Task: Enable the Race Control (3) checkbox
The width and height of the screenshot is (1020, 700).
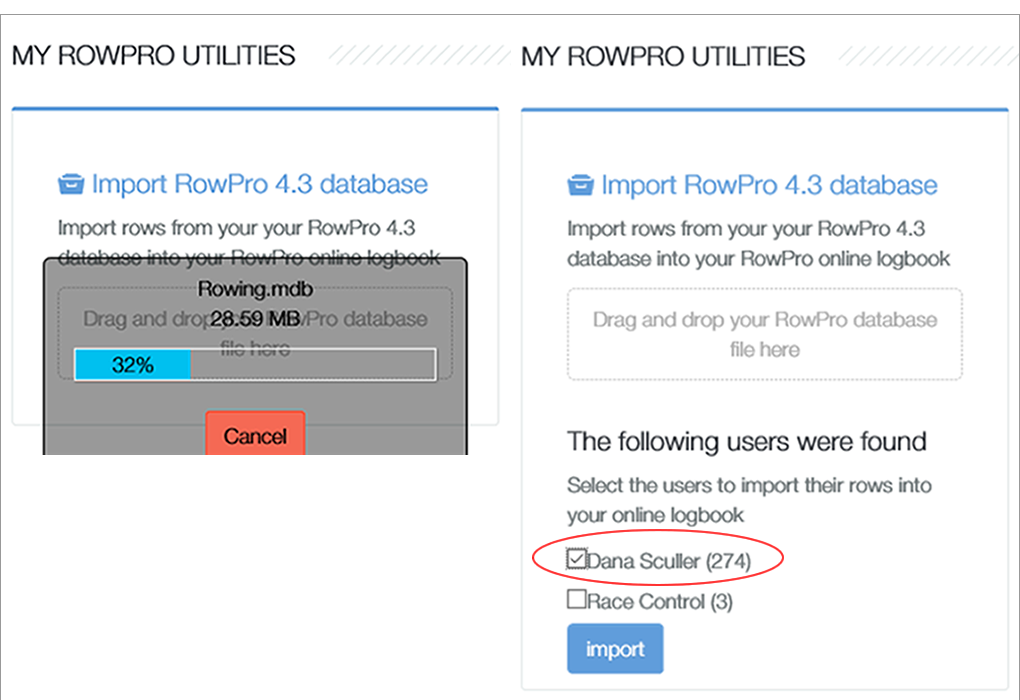Action: coord(576,600)
